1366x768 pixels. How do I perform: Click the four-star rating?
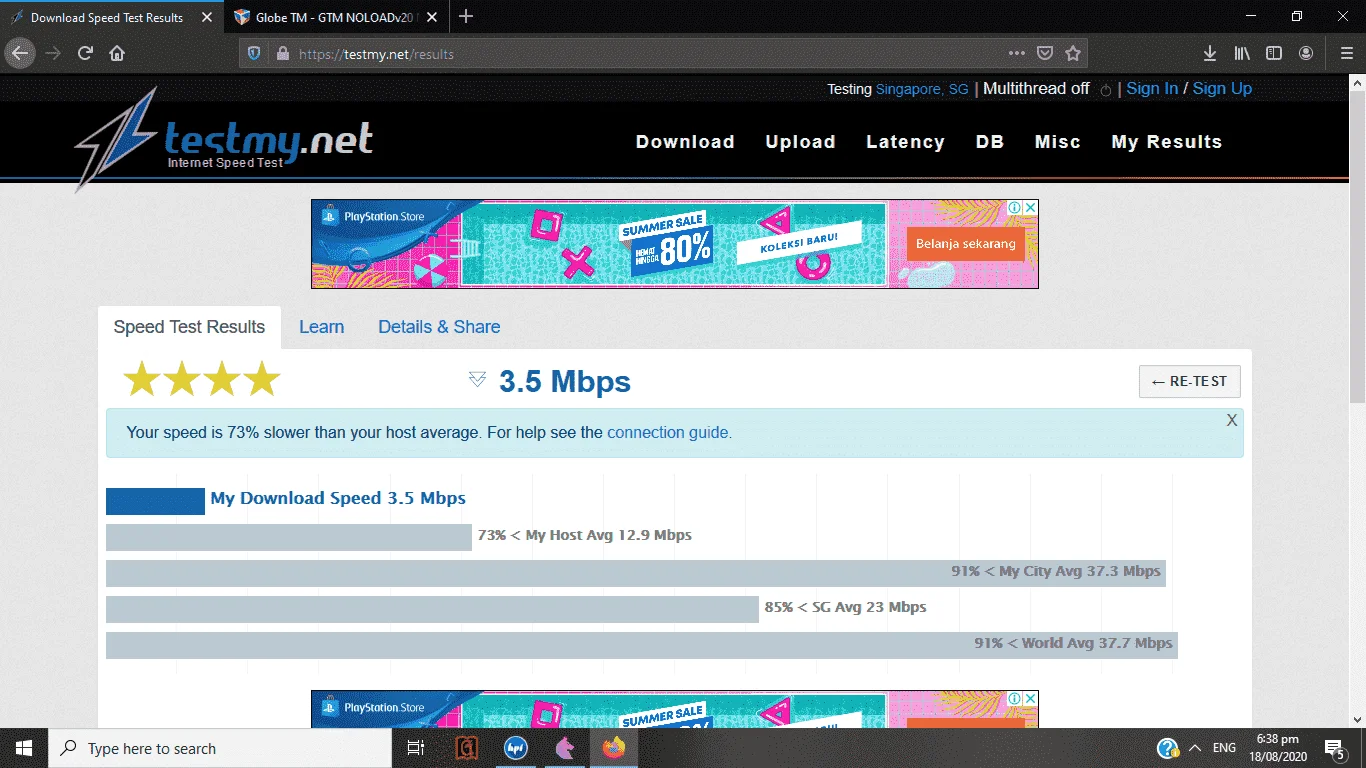[x=201, y=379]
